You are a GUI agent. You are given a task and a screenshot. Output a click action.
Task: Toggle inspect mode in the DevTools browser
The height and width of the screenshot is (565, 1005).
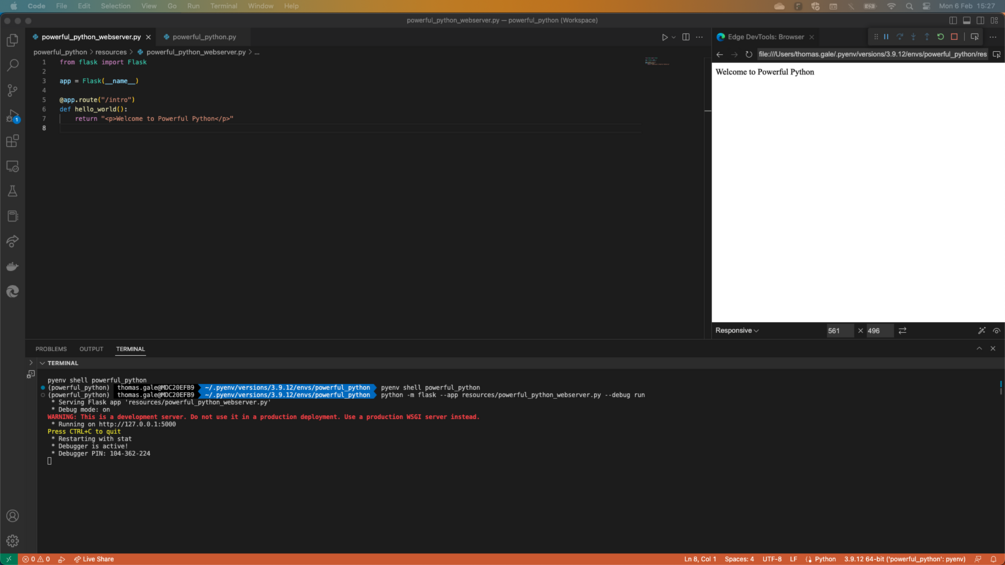pyautogui.click(x=997, y=54)
